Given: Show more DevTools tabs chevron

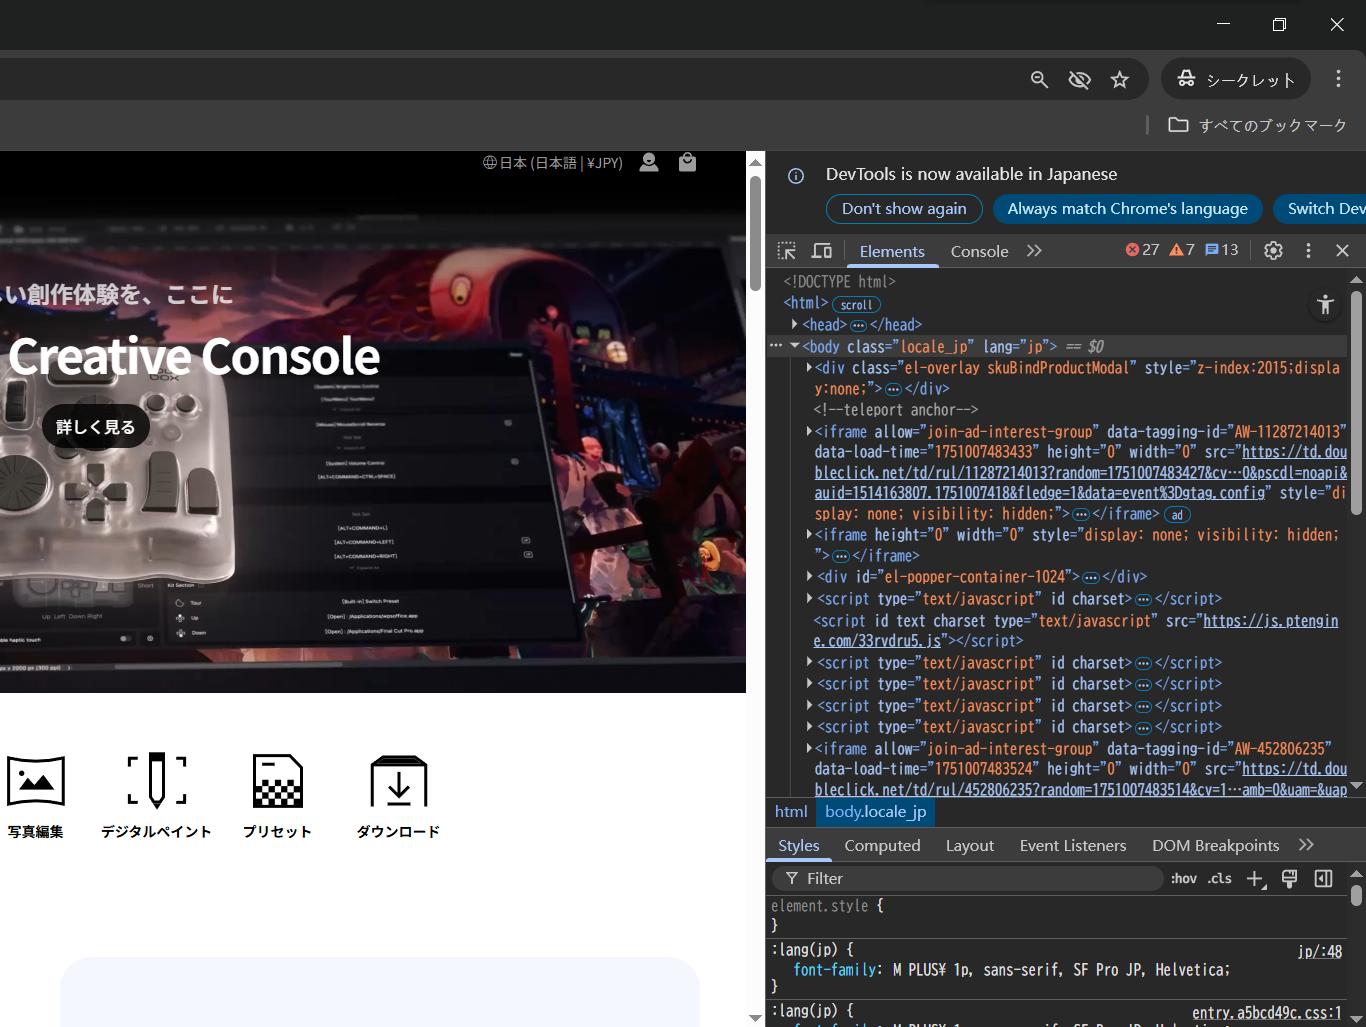Looking at the screenshot, I should (1034, 251).
